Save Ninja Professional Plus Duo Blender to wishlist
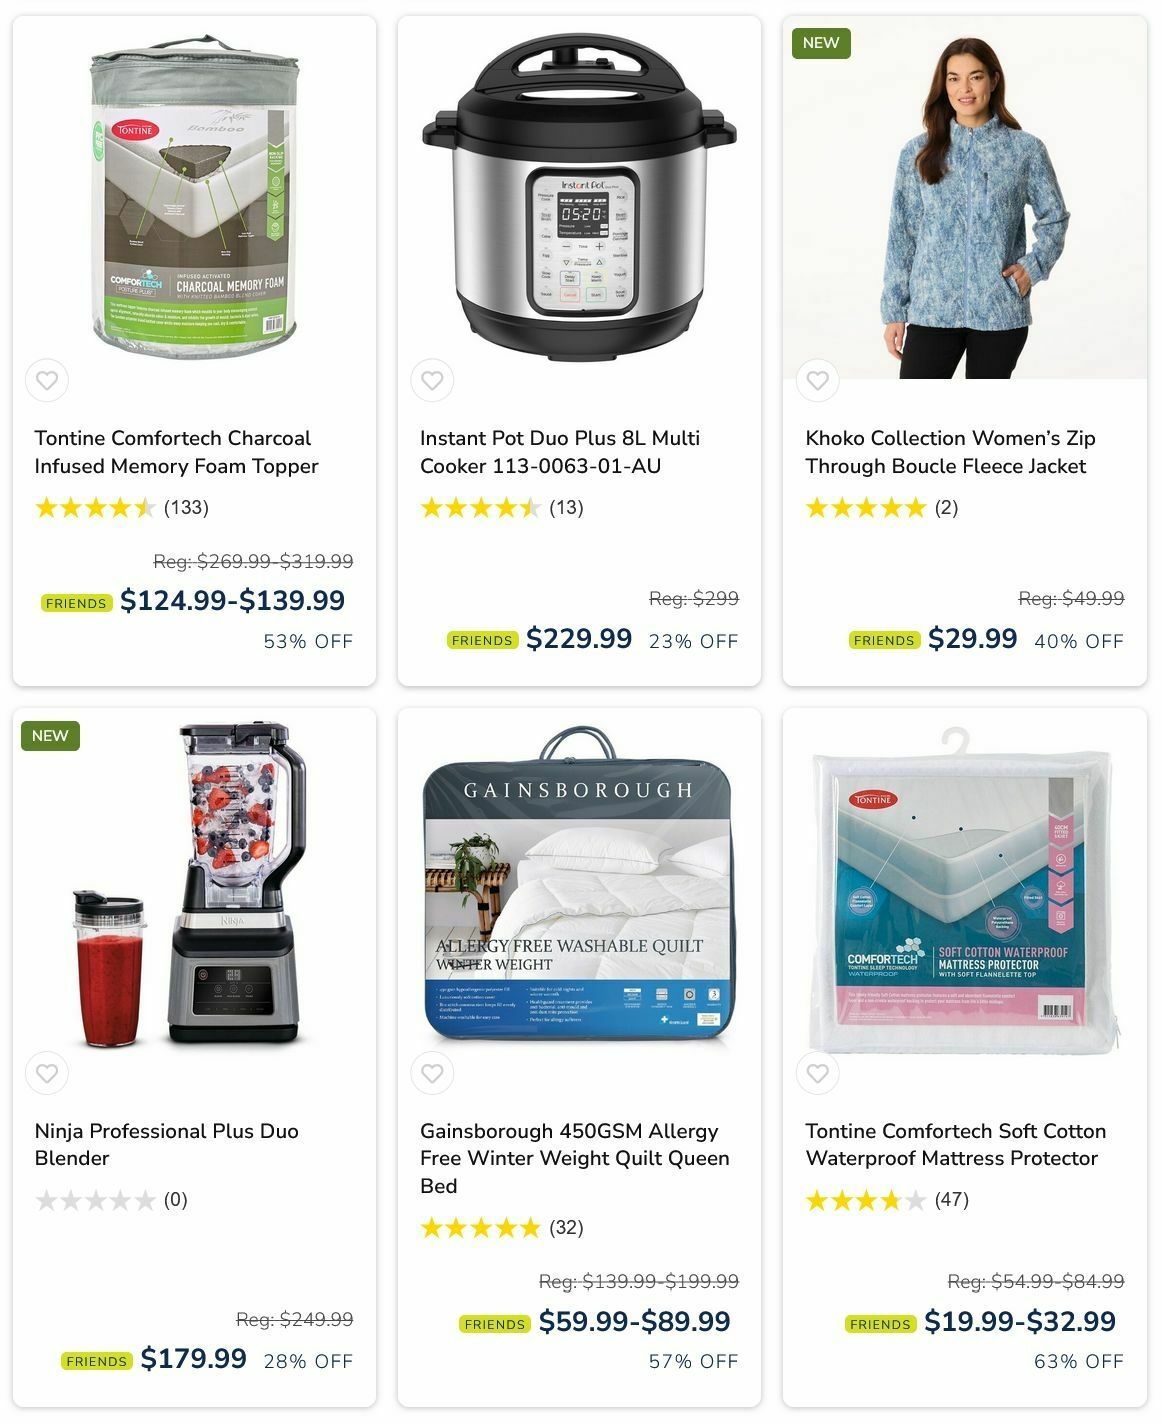 (47, 1073)
